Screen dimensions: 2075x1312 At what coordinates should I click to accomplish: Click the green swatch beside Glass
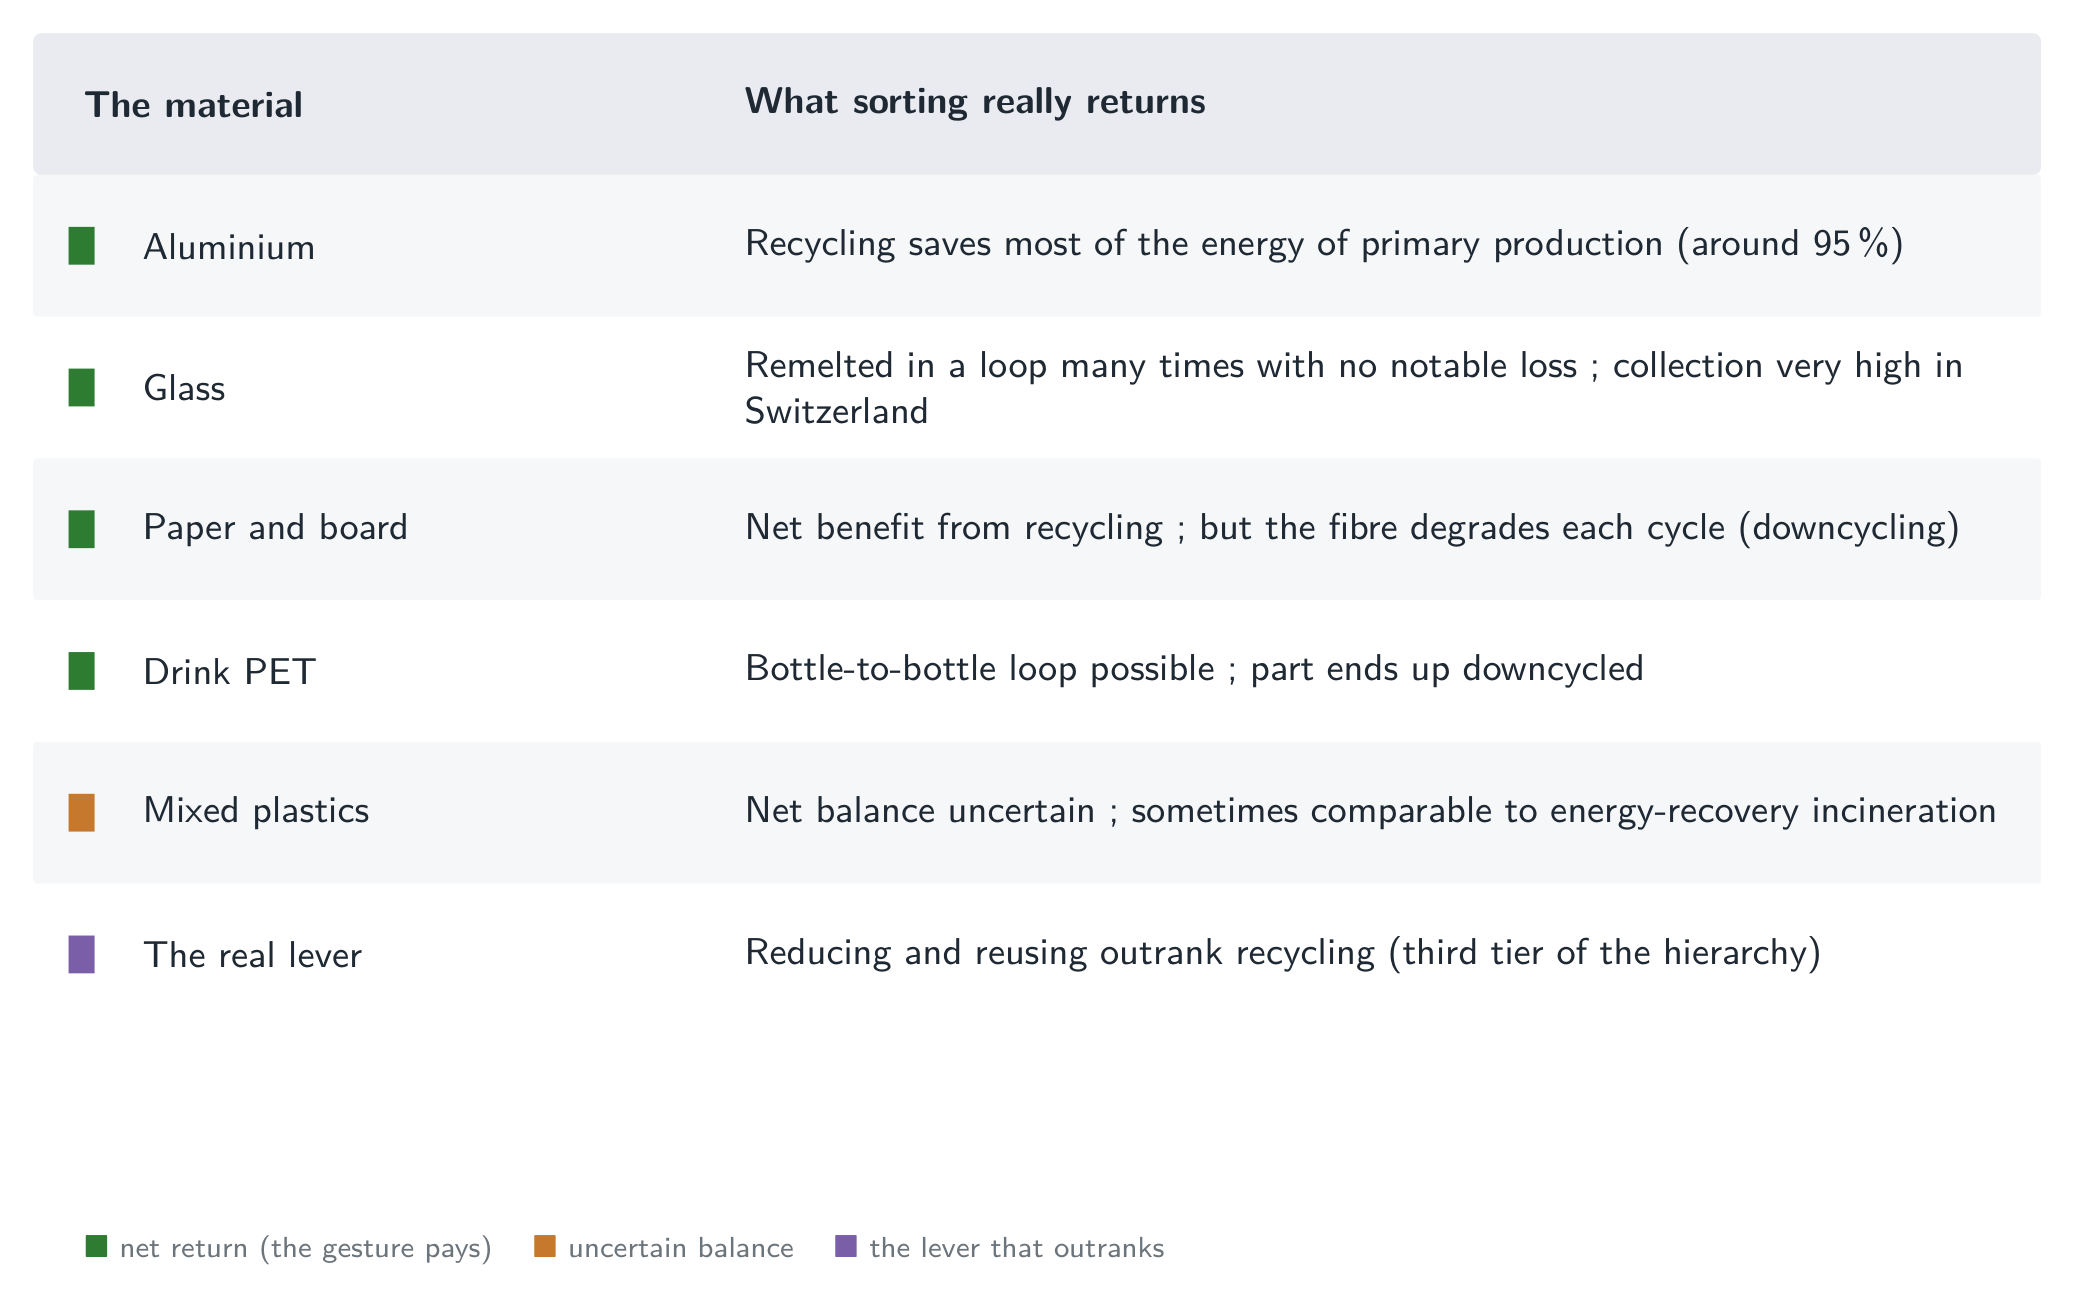click(x=81, y=388)
